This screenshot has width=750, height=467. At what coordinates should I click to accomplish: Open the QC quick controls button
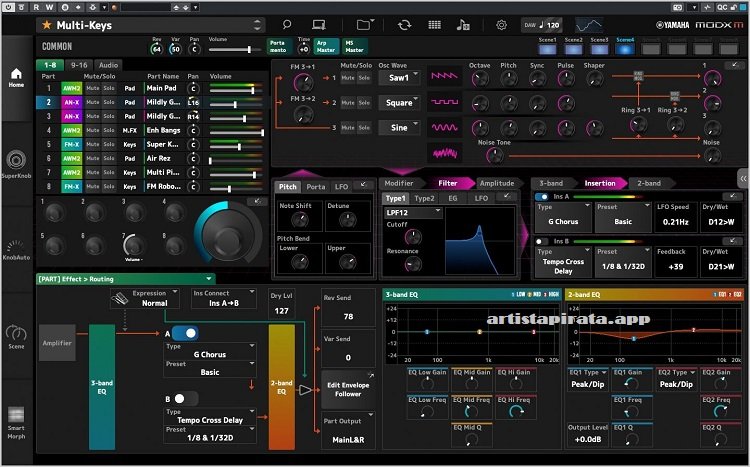pyautogui.click(x=722, y=7)
